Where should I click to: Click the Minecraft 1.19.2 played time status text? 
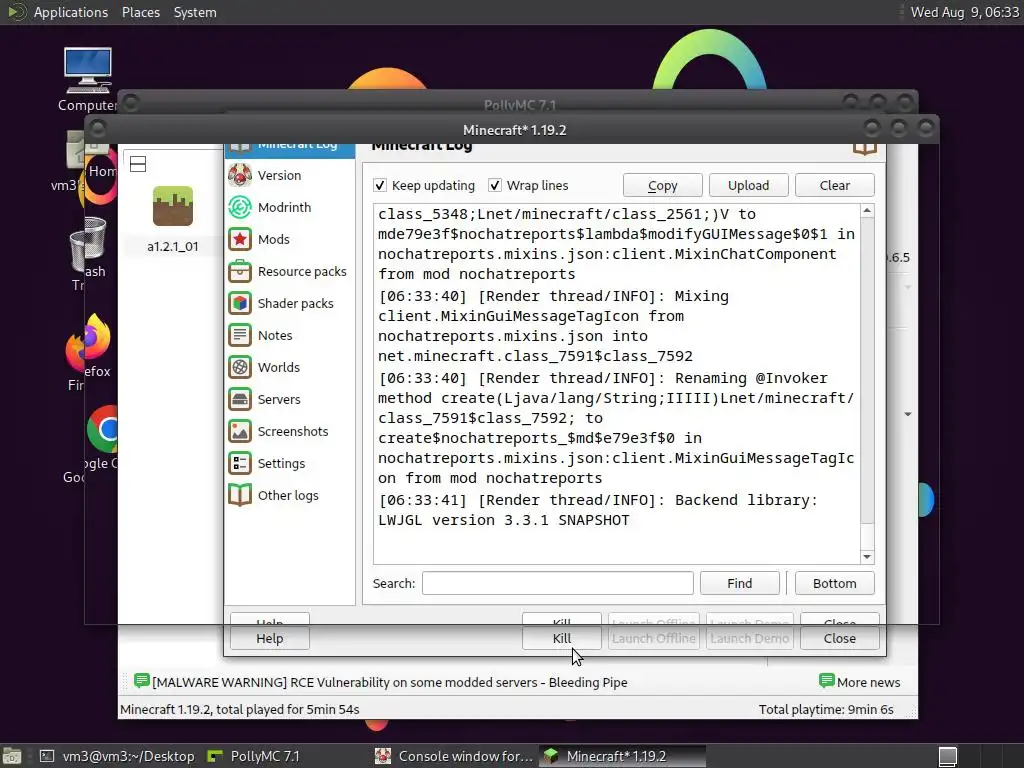240,709
